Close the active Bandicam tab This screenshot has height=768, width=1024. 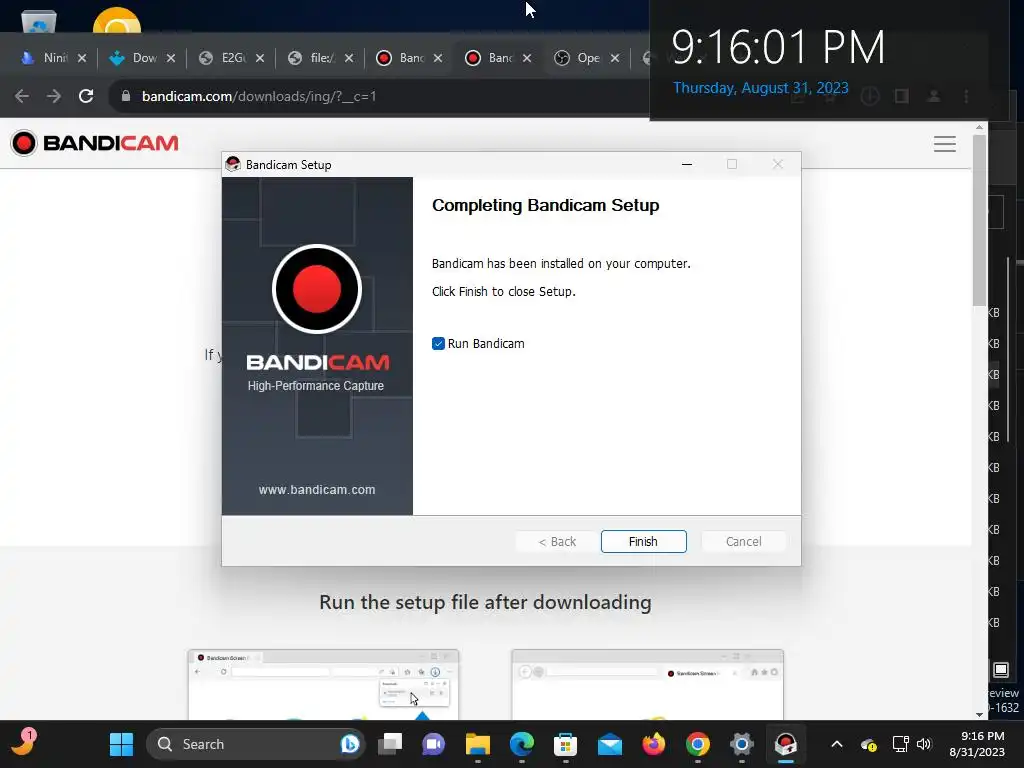pos(526,58)
